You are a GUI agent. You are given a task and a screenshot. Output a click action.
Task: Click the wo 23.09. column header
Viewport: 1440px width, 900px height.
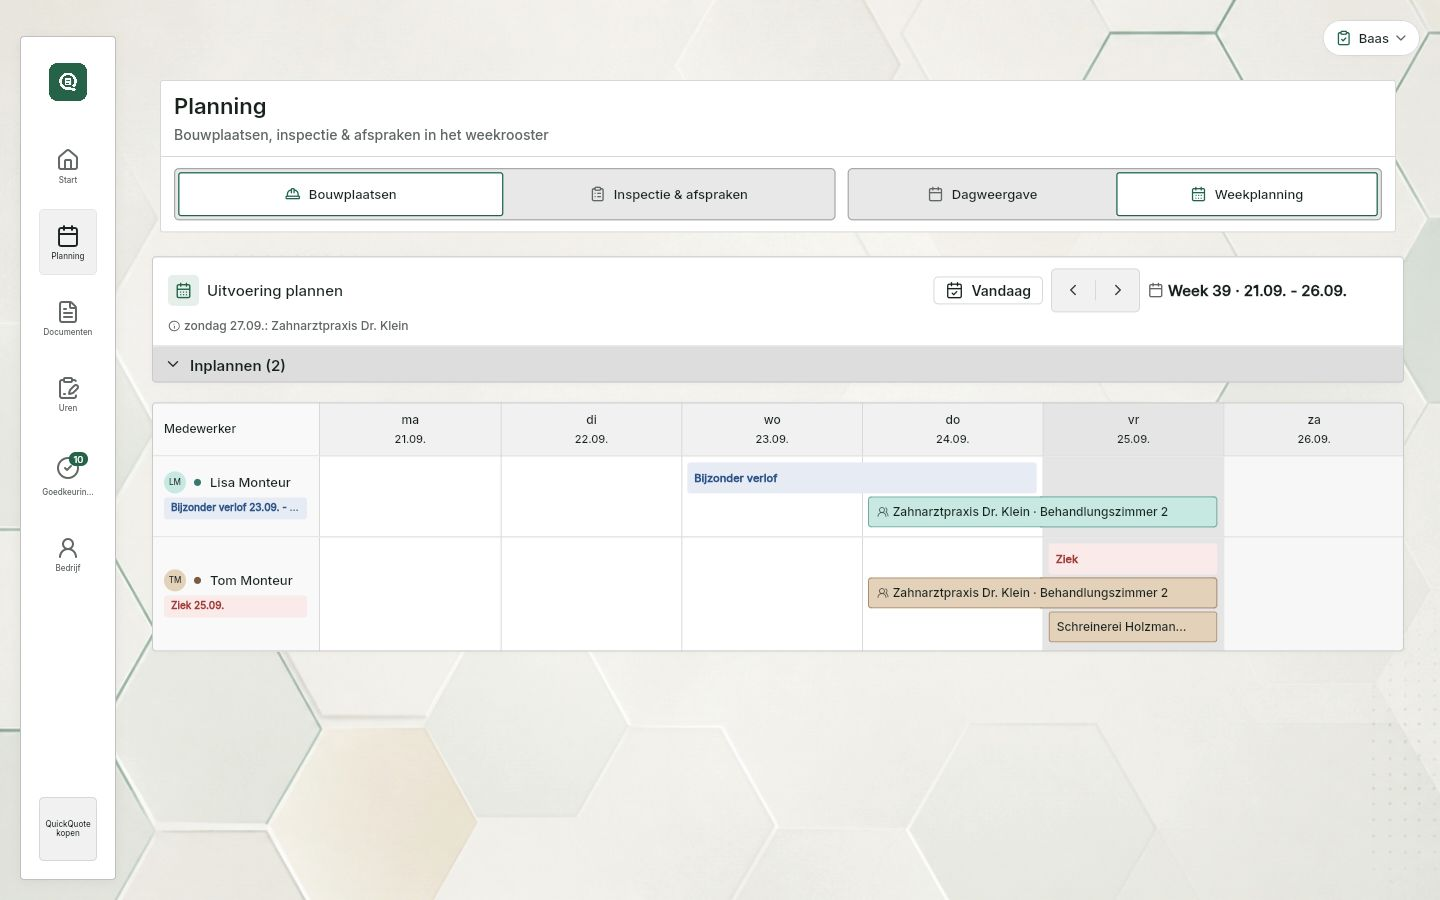point(772,429)
